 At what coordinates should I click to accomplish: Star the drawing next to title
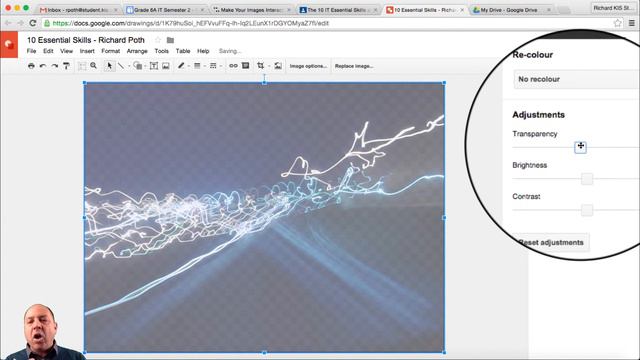click(x=158, y=40)
